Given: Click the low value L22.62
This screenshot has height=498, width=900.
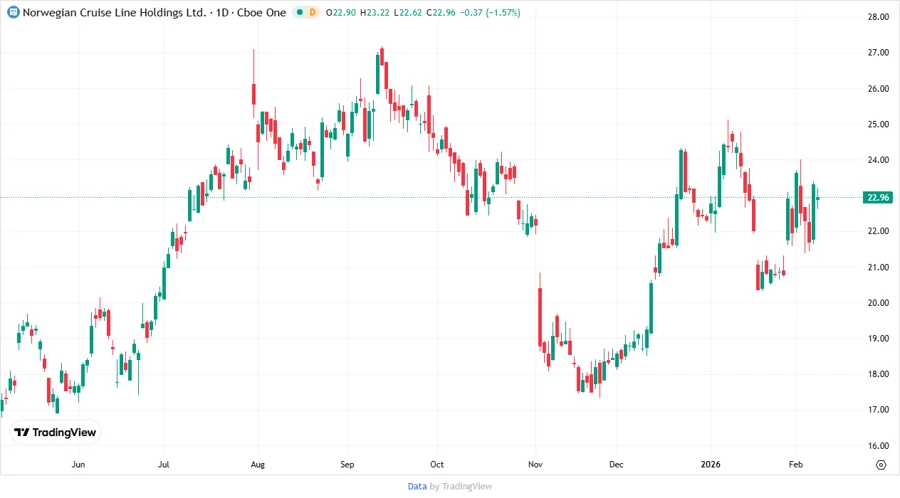Looking at the screenshot, I should pos(408,12).
